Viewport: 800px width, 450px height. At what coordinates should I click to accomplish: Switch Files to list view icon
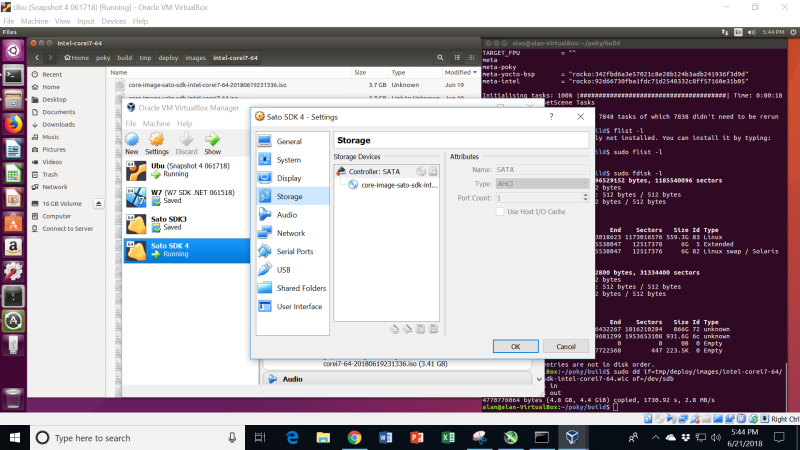(x=457, y=58)
